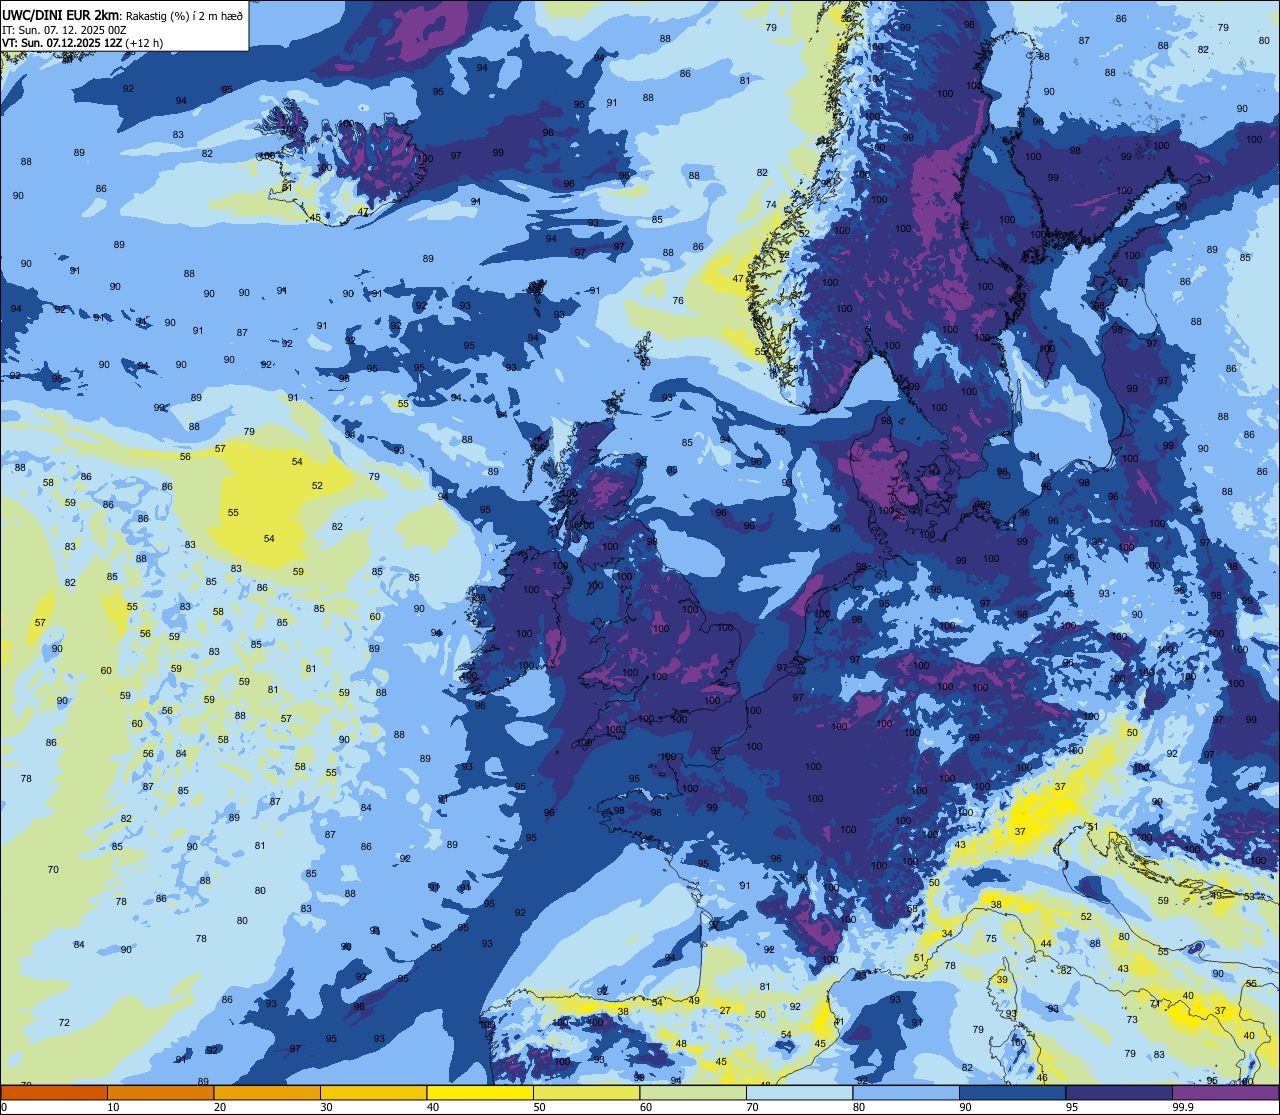Viewport: 1280px width, 1115px height.
Task: Click the legend tick label 60
Action: [646, 1107]
